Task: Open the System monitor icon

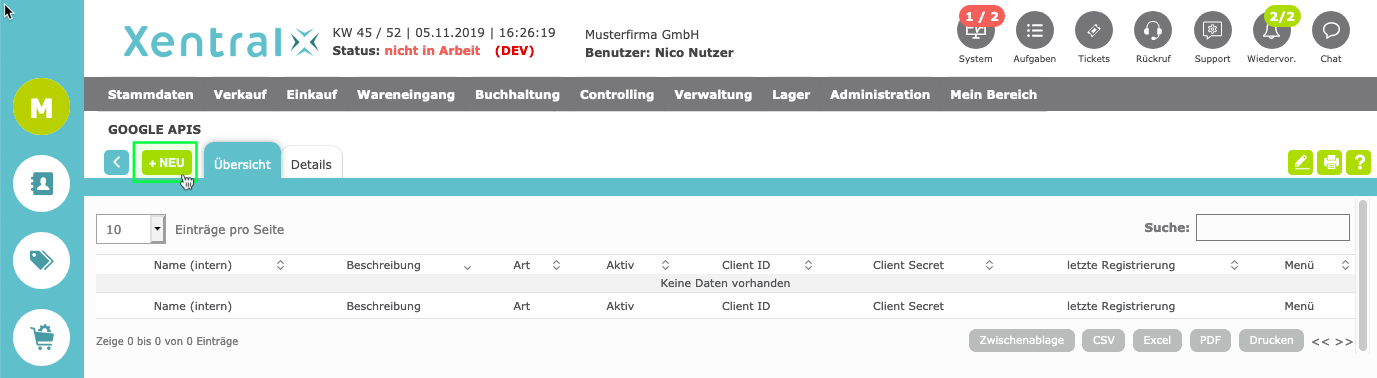Action: [x=976, y=31]
